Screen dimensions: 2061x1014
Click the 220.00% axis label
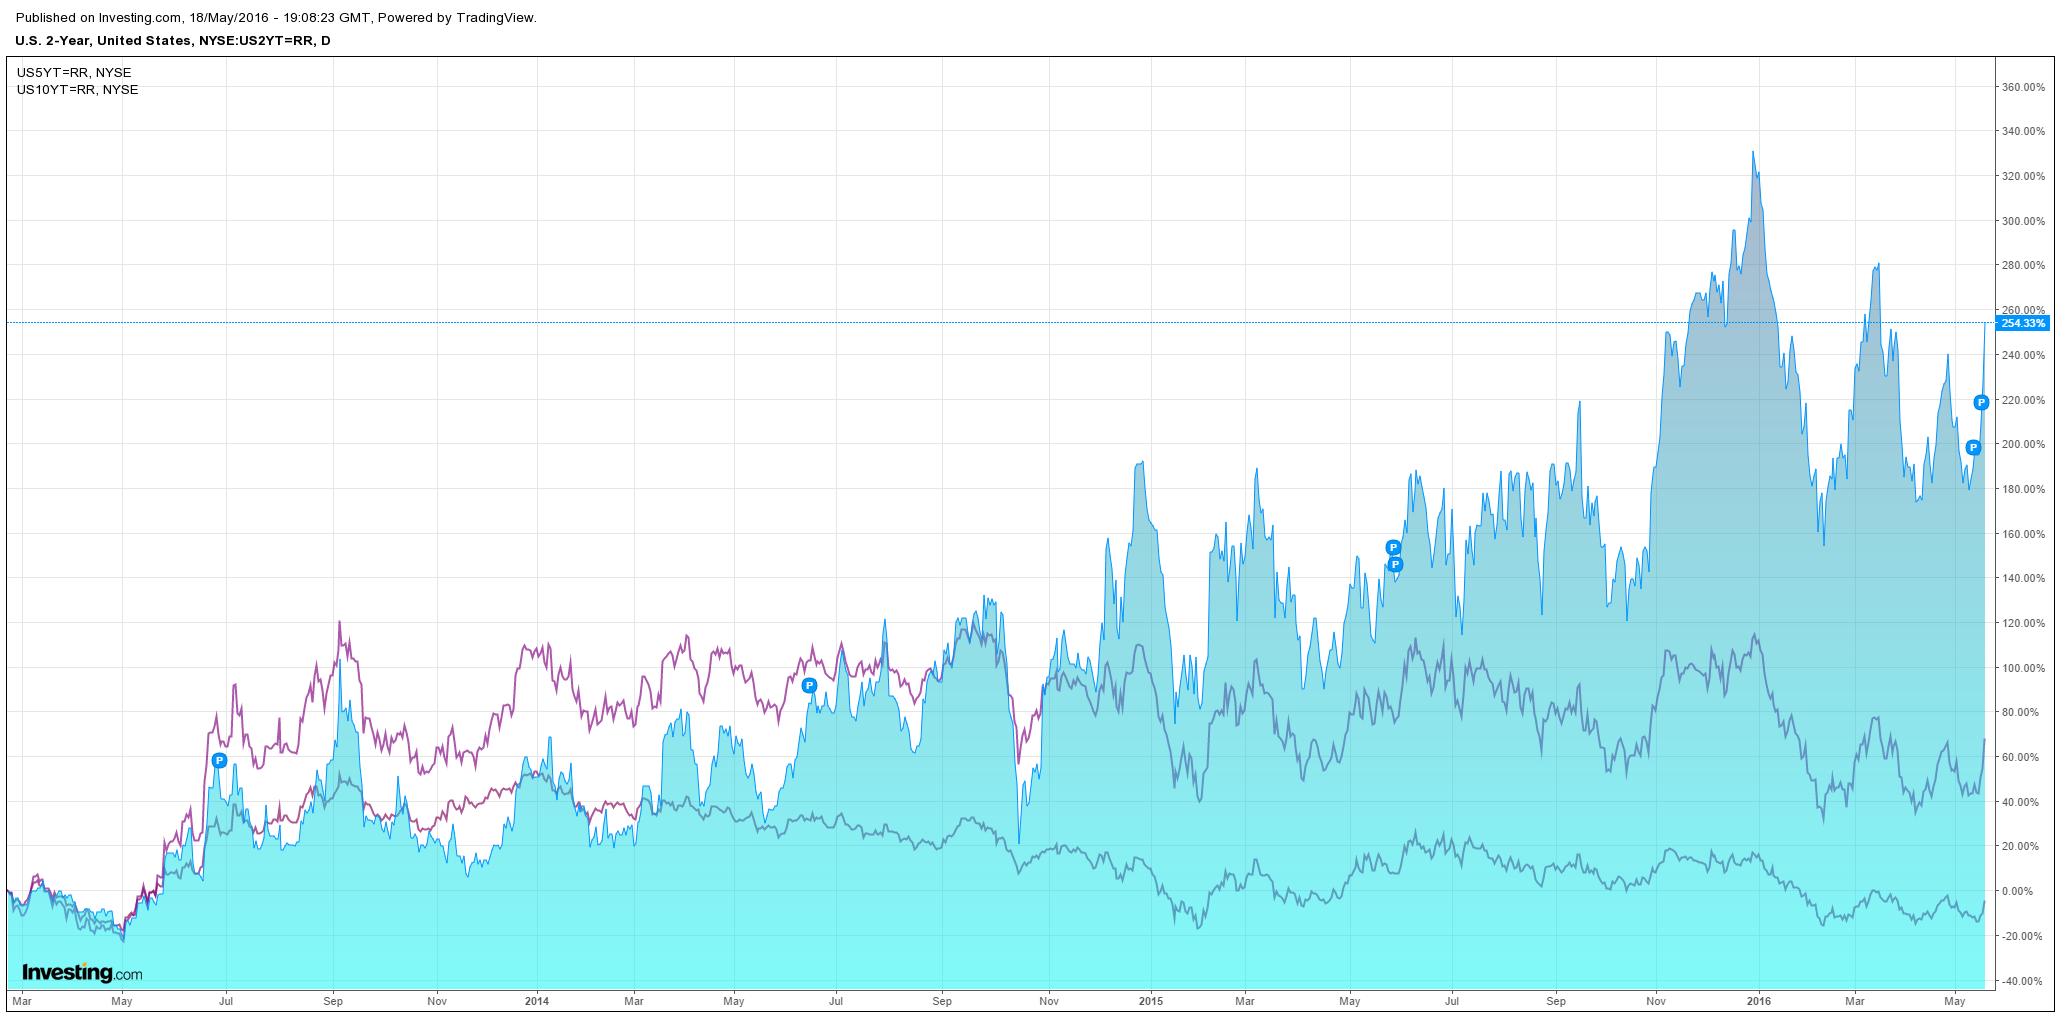[2023, 400]
